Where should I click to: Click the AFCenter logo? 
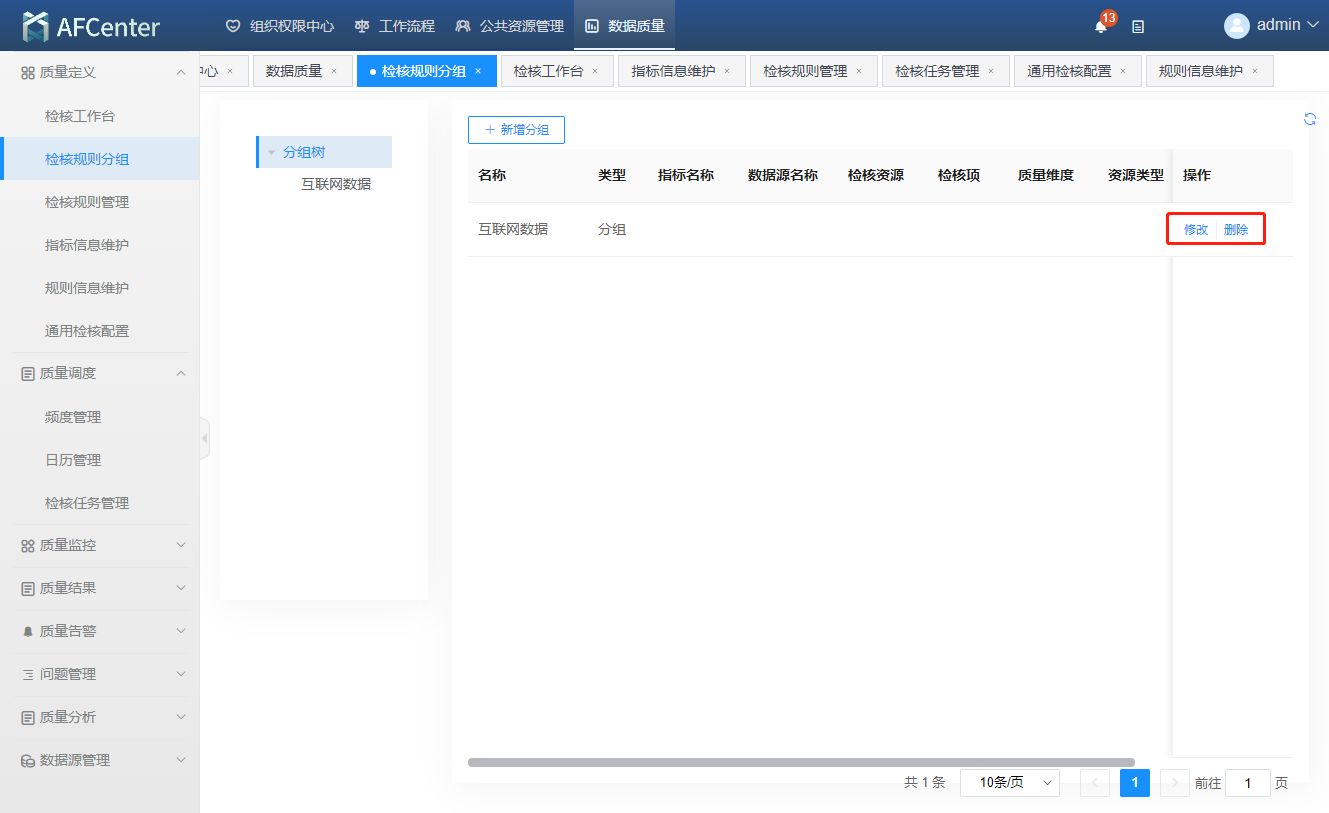(91, 26)
